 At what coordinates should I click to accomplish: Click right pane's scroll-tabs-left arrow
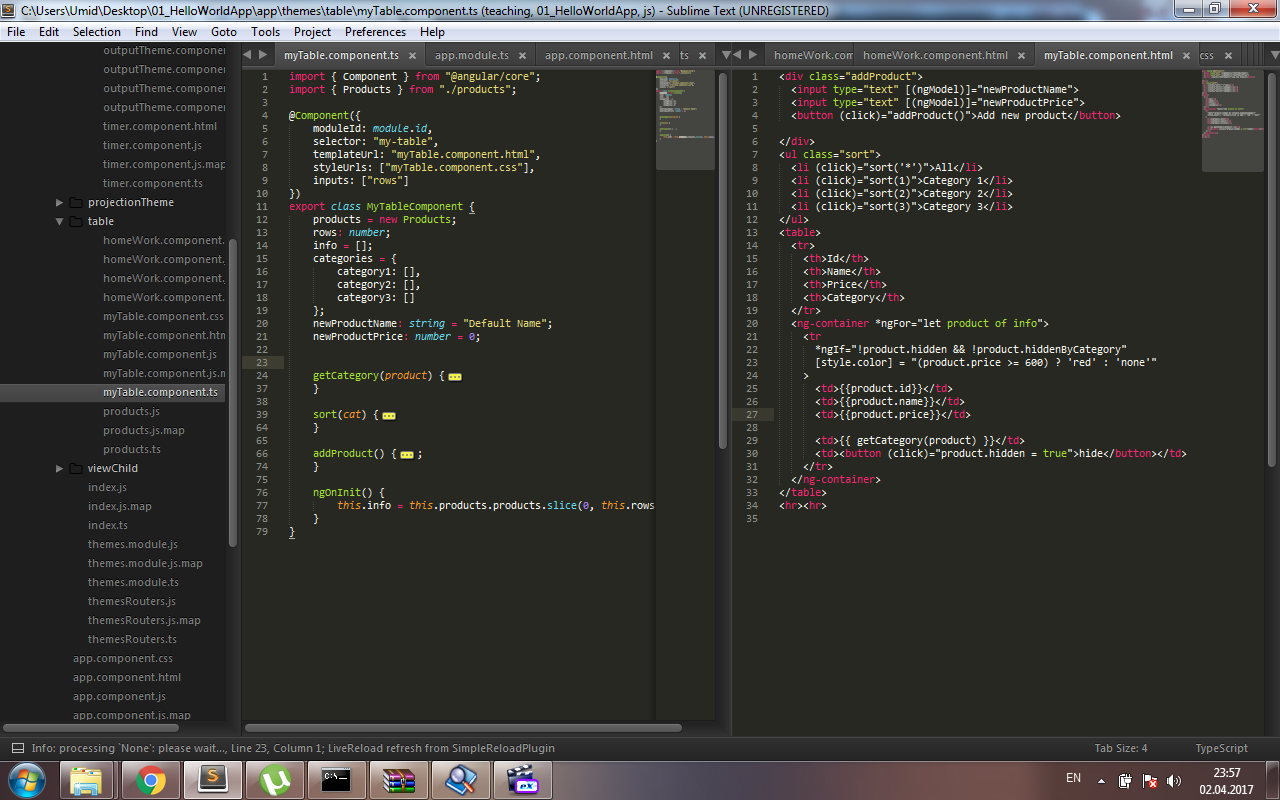[738, 55]
